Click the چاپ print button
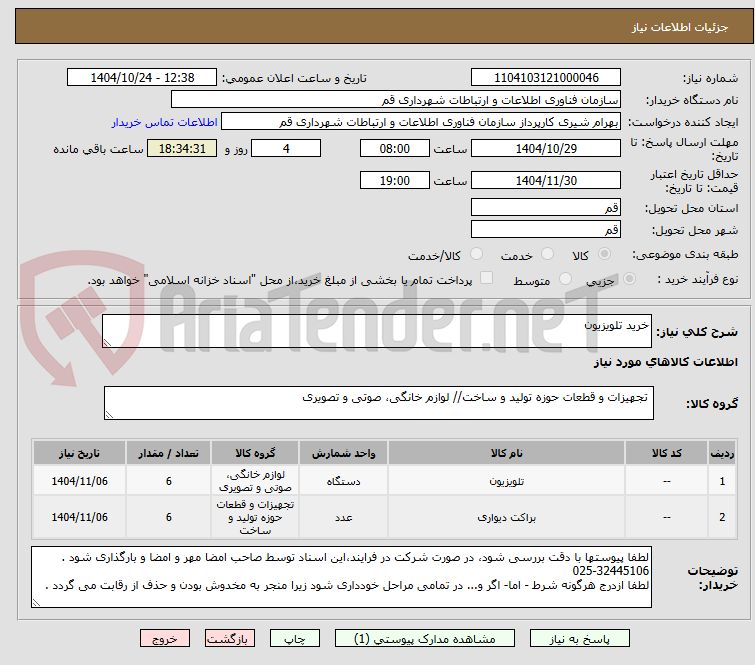The width and height of the screenshot is (755, 665). 295,639
